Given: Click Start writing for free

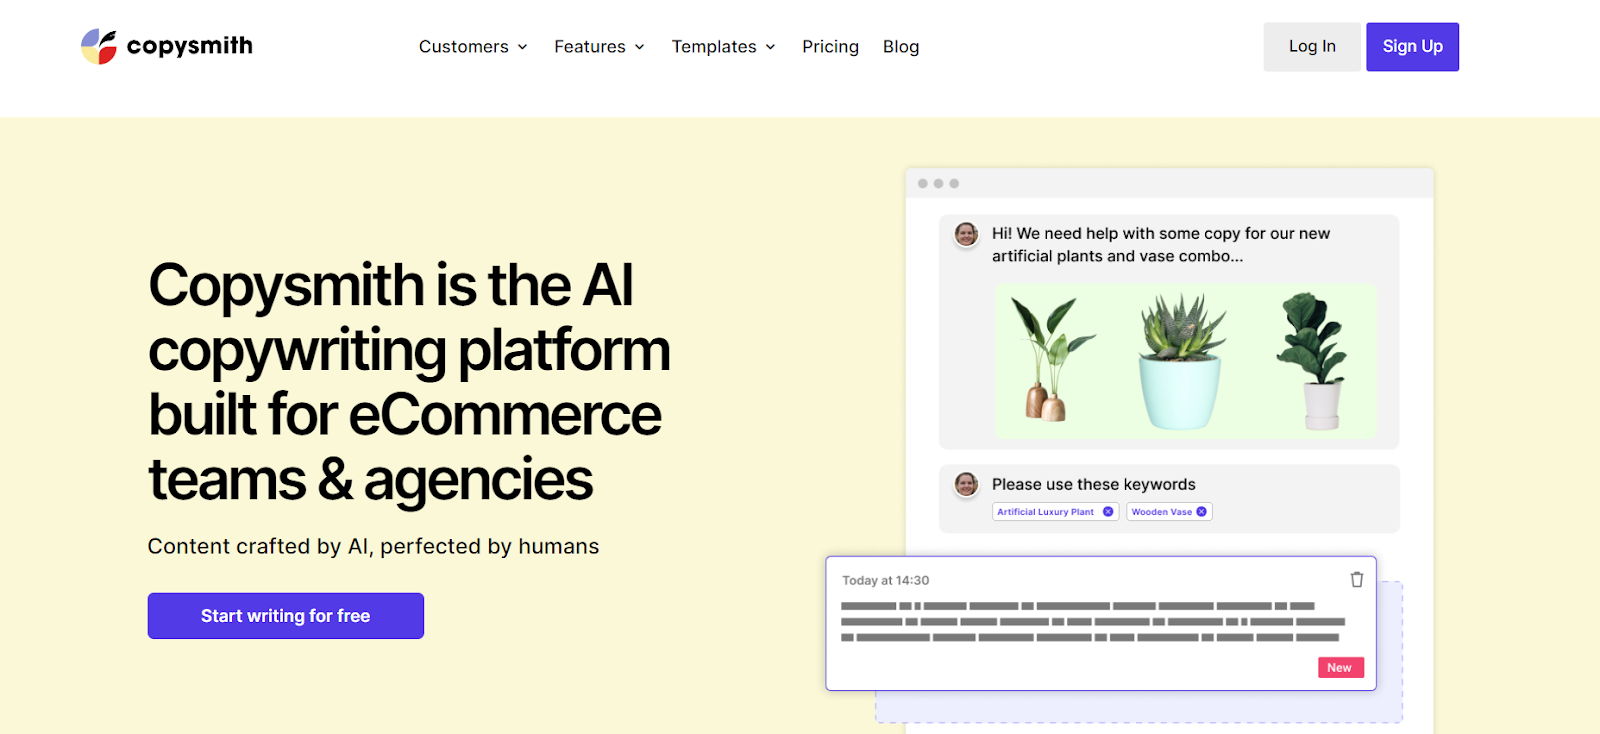Looking at the screenshot, I should tap(286, 616).
